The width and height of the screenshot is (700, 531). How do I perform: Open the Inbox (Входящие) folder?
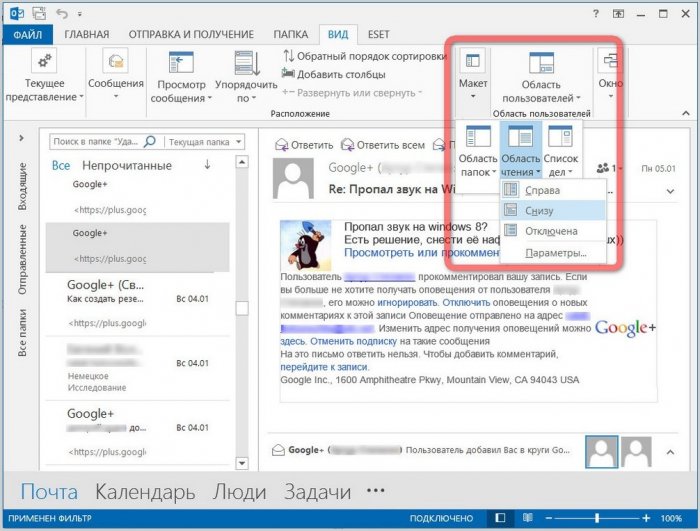coord(22,186)
